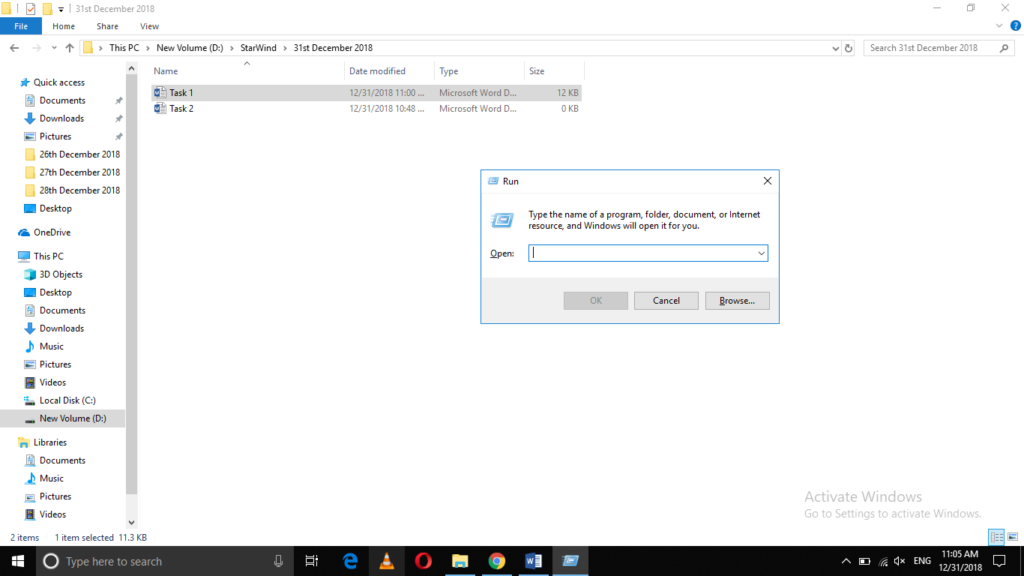
Task: Open the Run dialog Open dropdown arrow
Action: pos(761,253)
